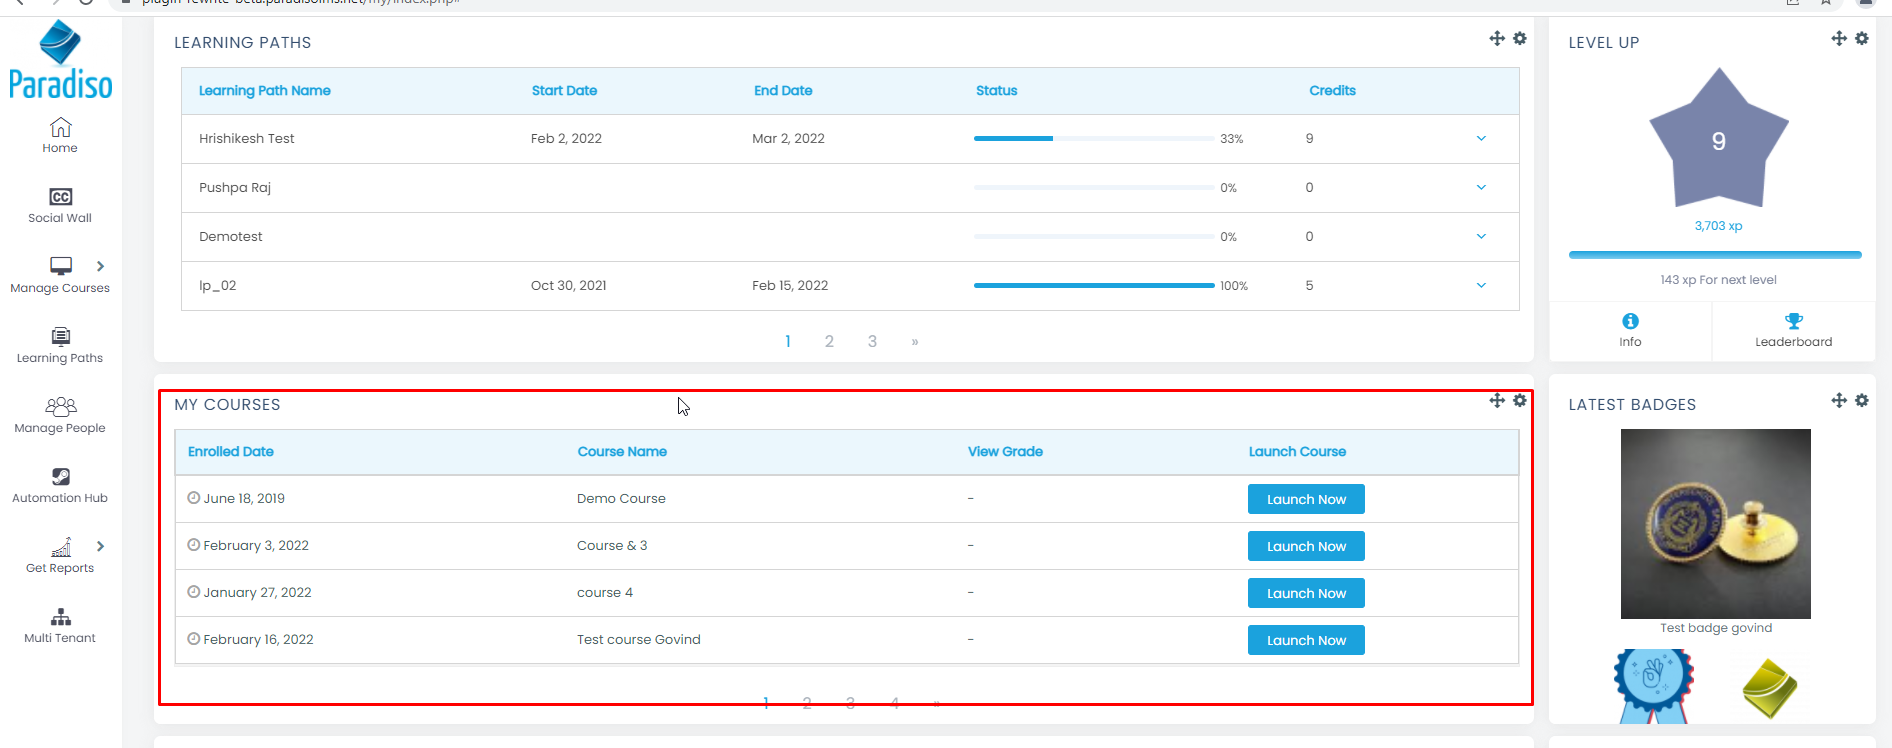Expand the Get Reports submenu arrow

tap(100, 546)
